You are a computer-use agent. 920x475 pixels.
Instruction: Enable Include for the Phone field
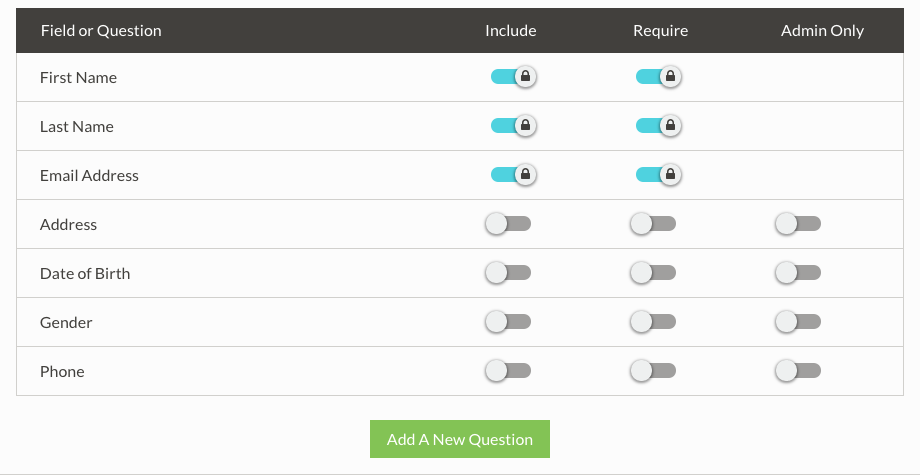(x=508, y=371)
